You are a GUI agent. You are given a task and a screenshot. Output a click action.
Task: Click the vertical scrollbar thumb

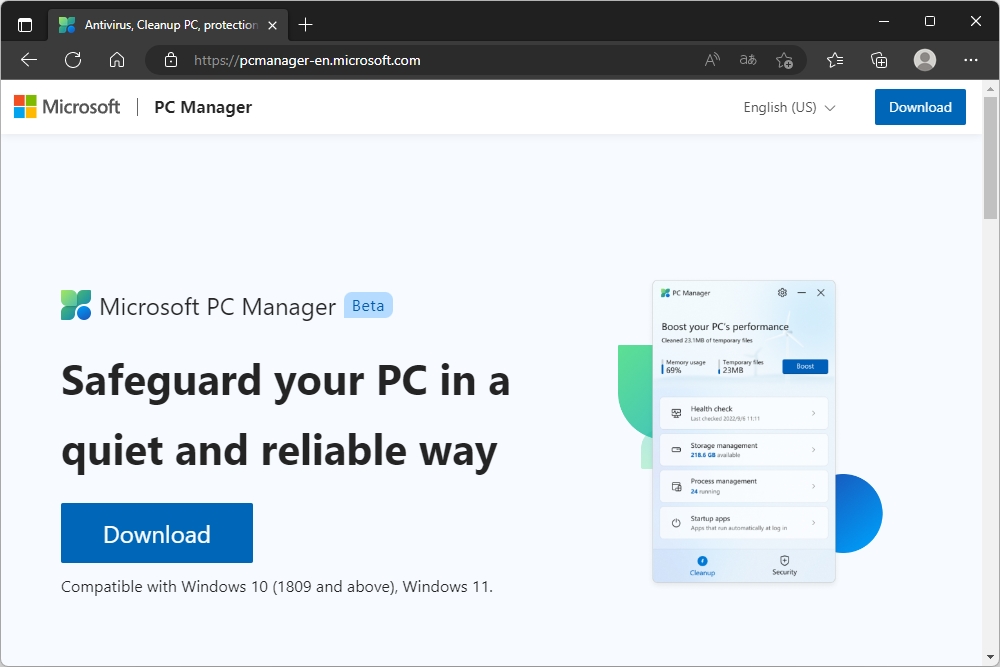(x=990, y=158)
